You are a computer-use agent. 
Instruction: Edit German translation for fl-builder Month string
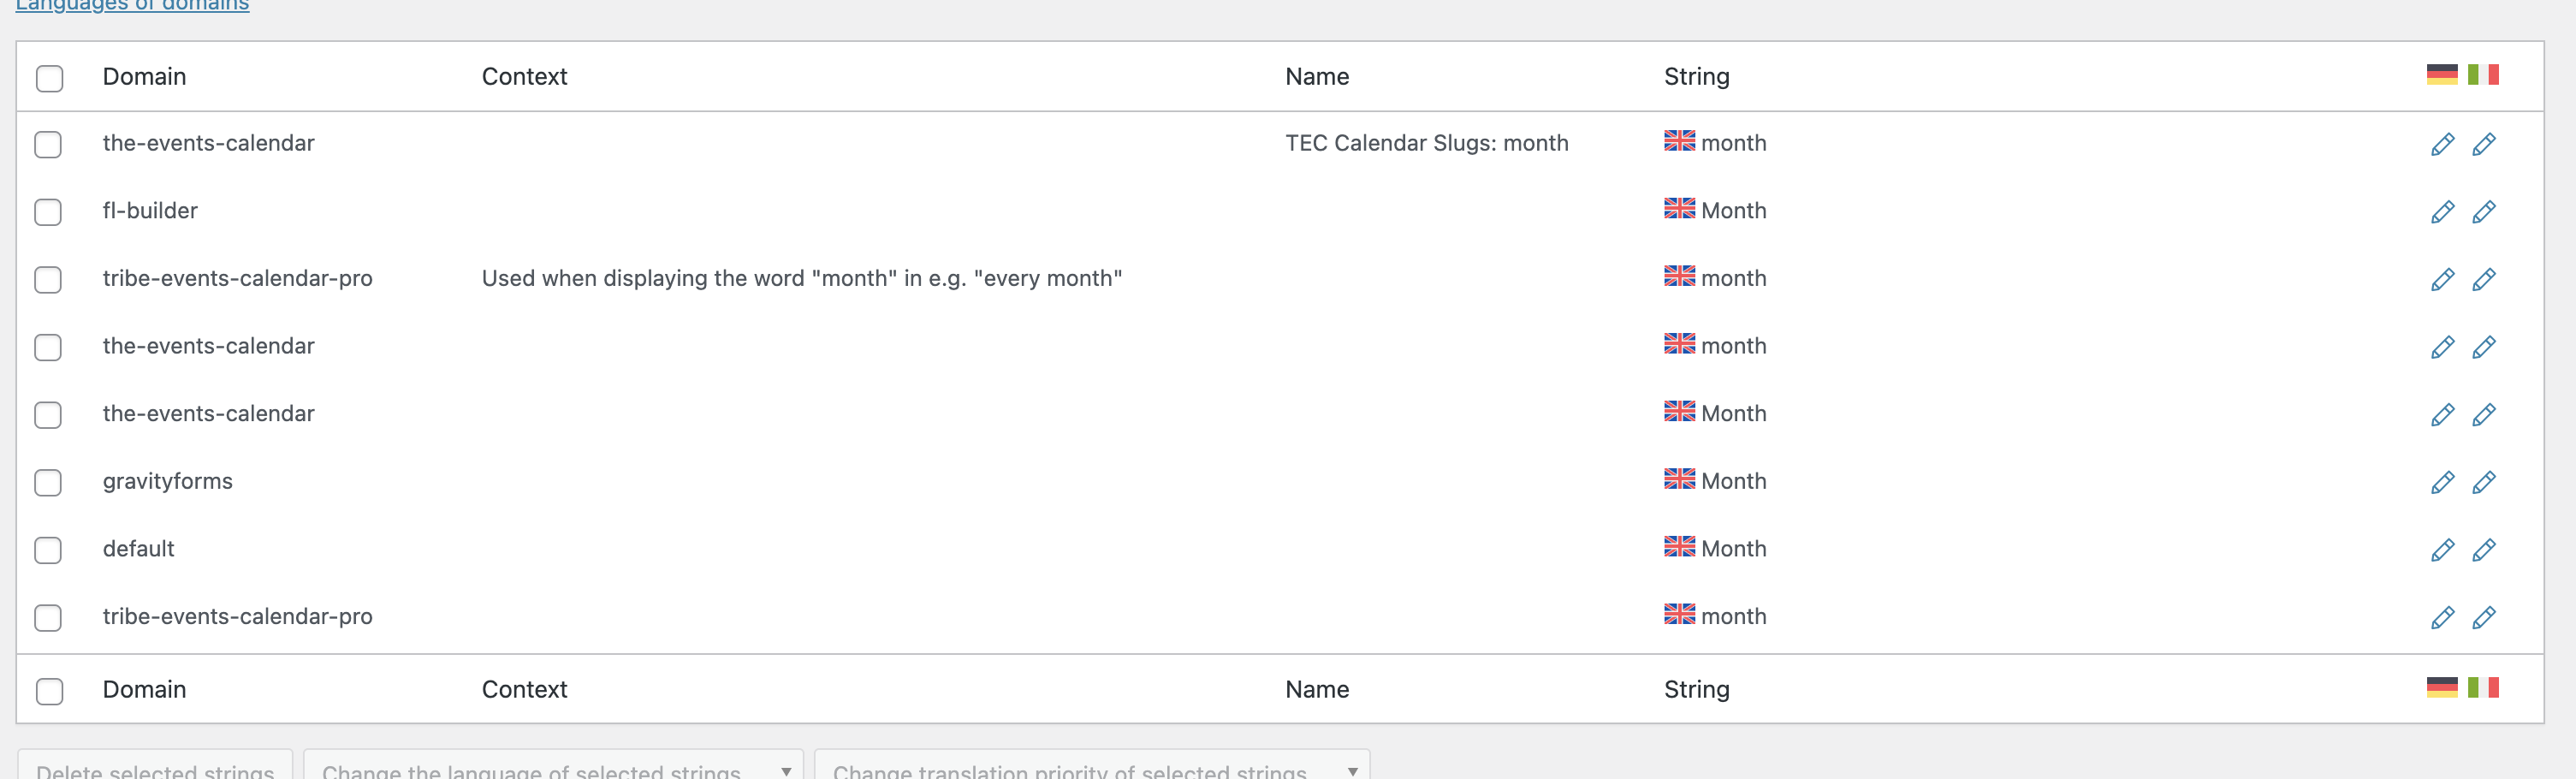pos(2442,212)
